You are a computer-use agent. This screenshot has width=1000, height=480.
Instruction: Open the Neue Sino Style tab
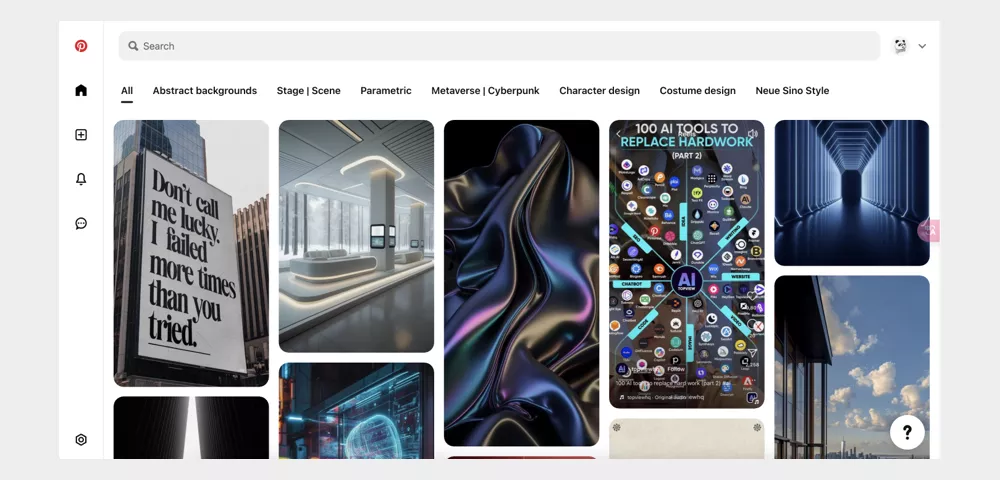tap(792, 91)
